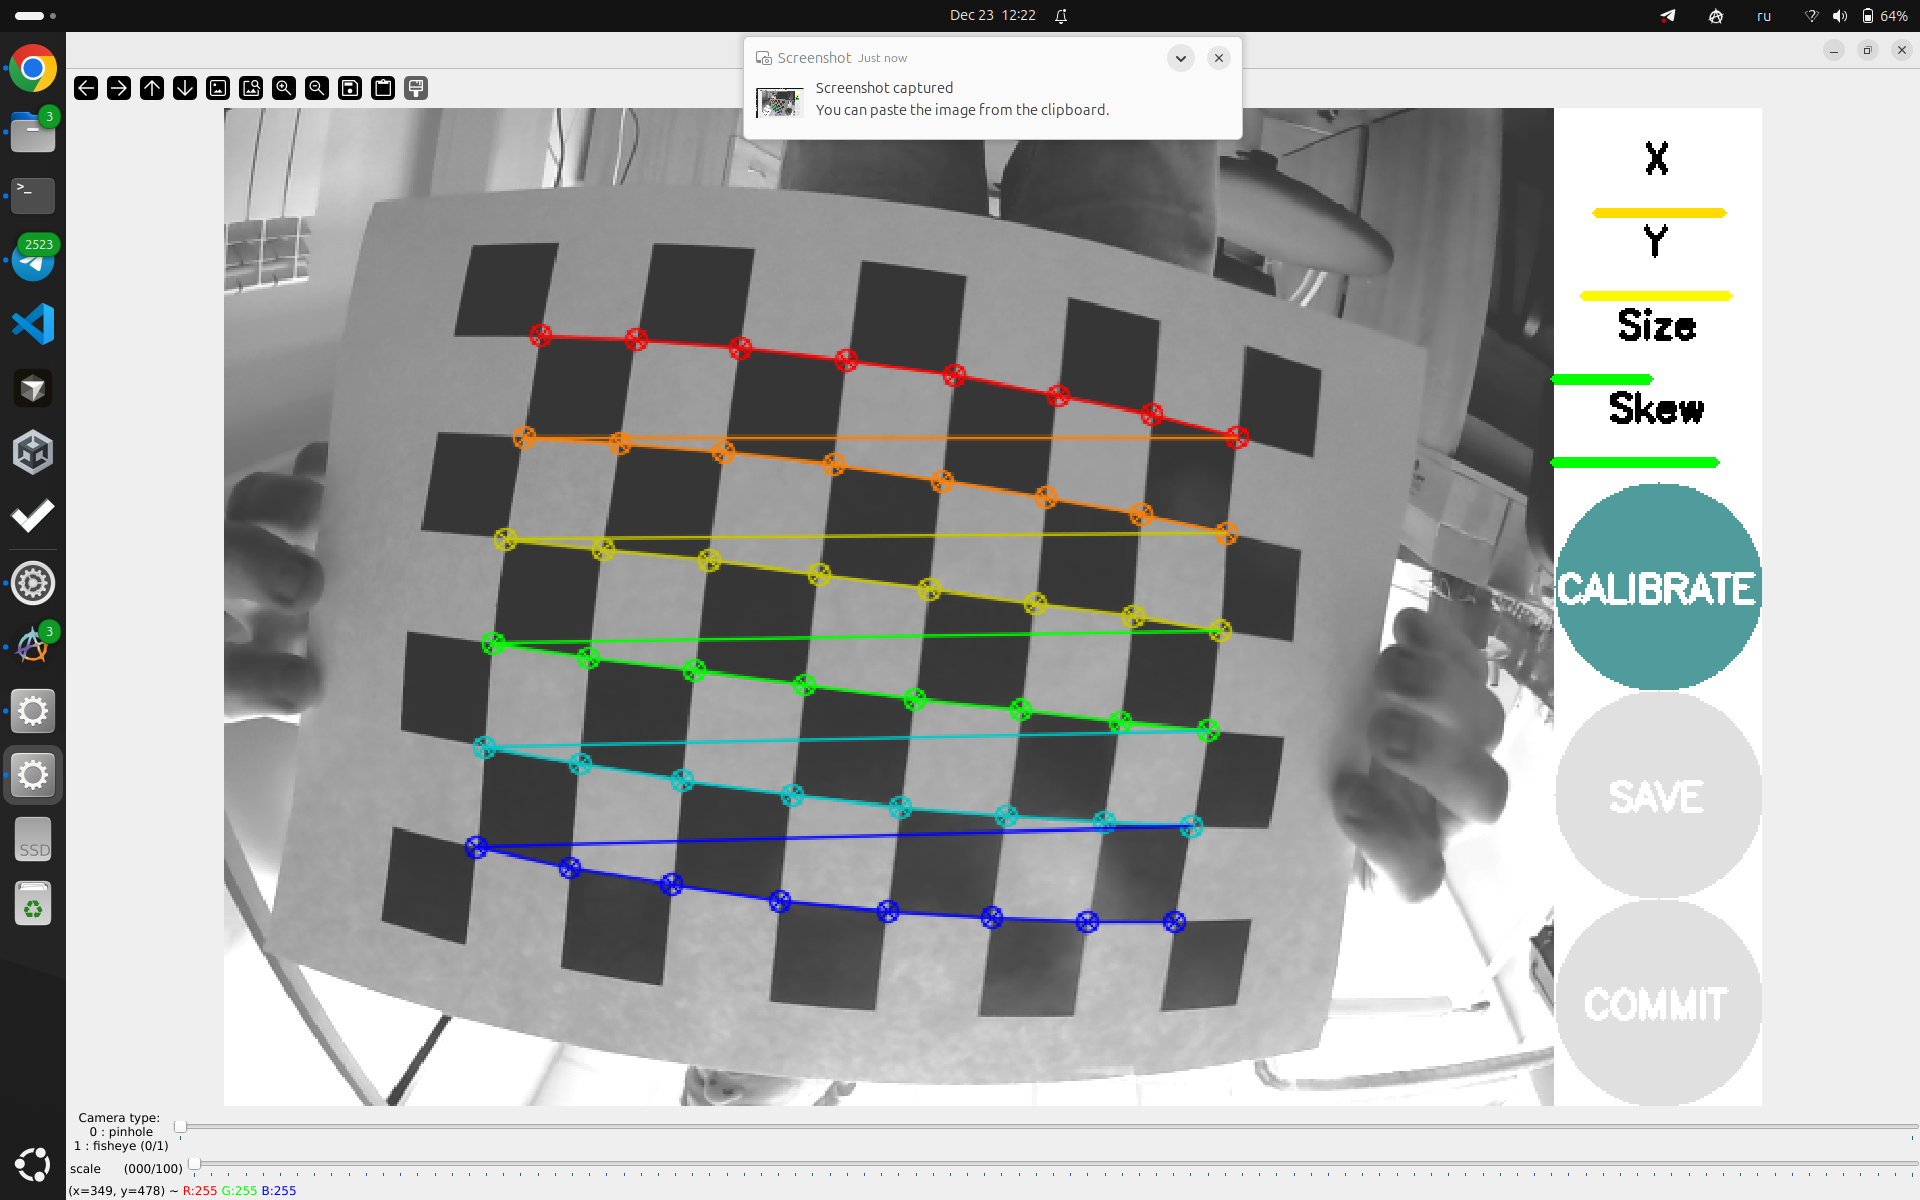Zoom in on the calibration image

(283, 88)
